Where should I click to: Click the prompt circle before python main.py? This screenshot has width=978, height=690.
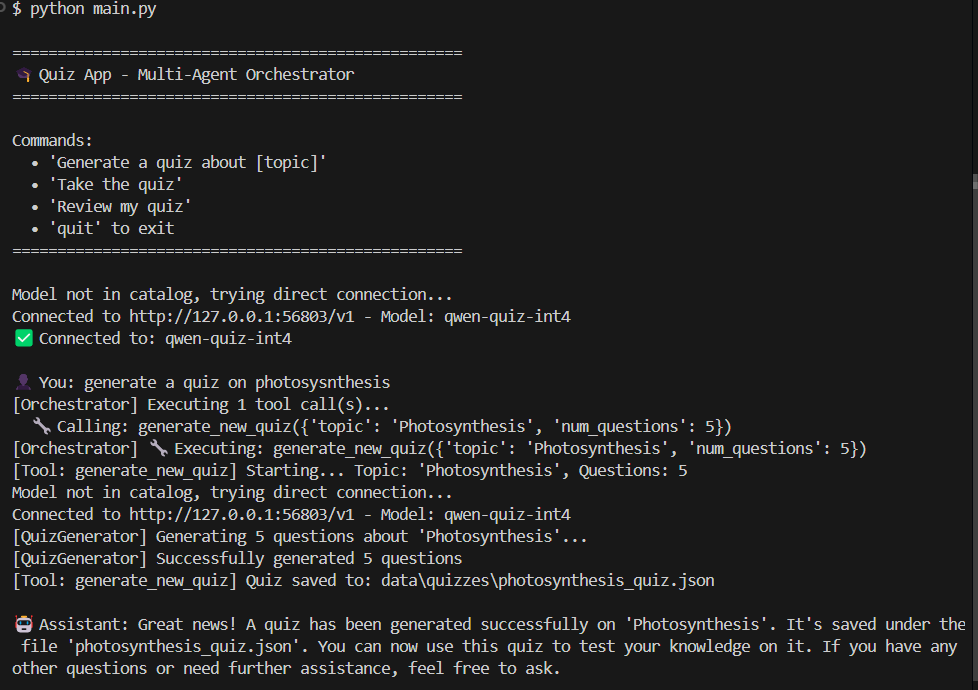tap(2, 8)
